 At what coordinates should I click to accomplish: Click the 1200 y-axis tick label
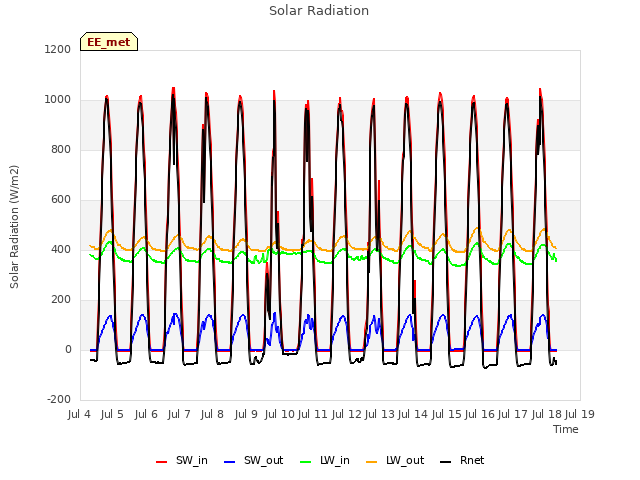click(58, 49)
